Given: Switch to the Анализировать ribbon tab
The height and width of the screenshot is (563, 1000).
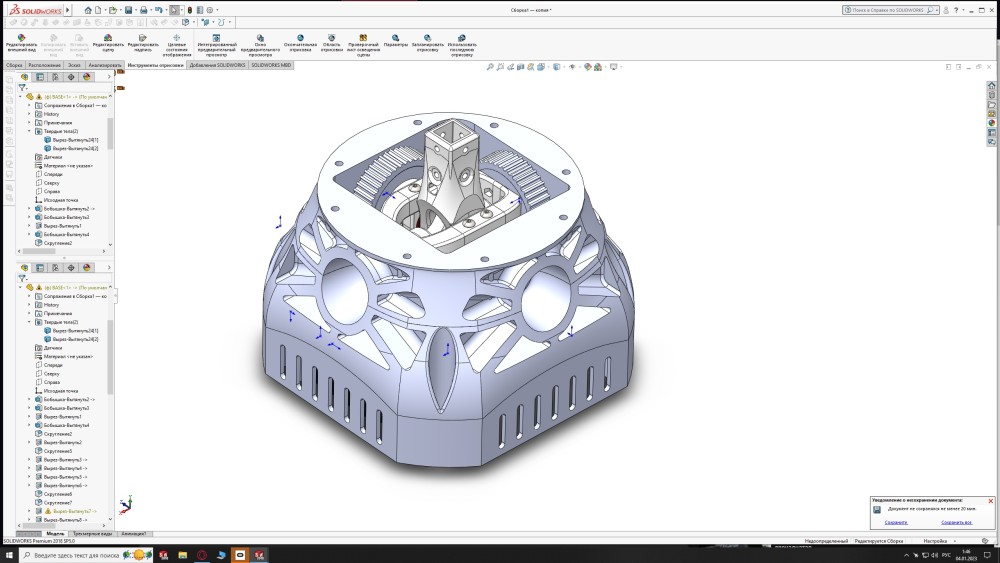Looking at the screenshot, I should click(x=105, y=64).
